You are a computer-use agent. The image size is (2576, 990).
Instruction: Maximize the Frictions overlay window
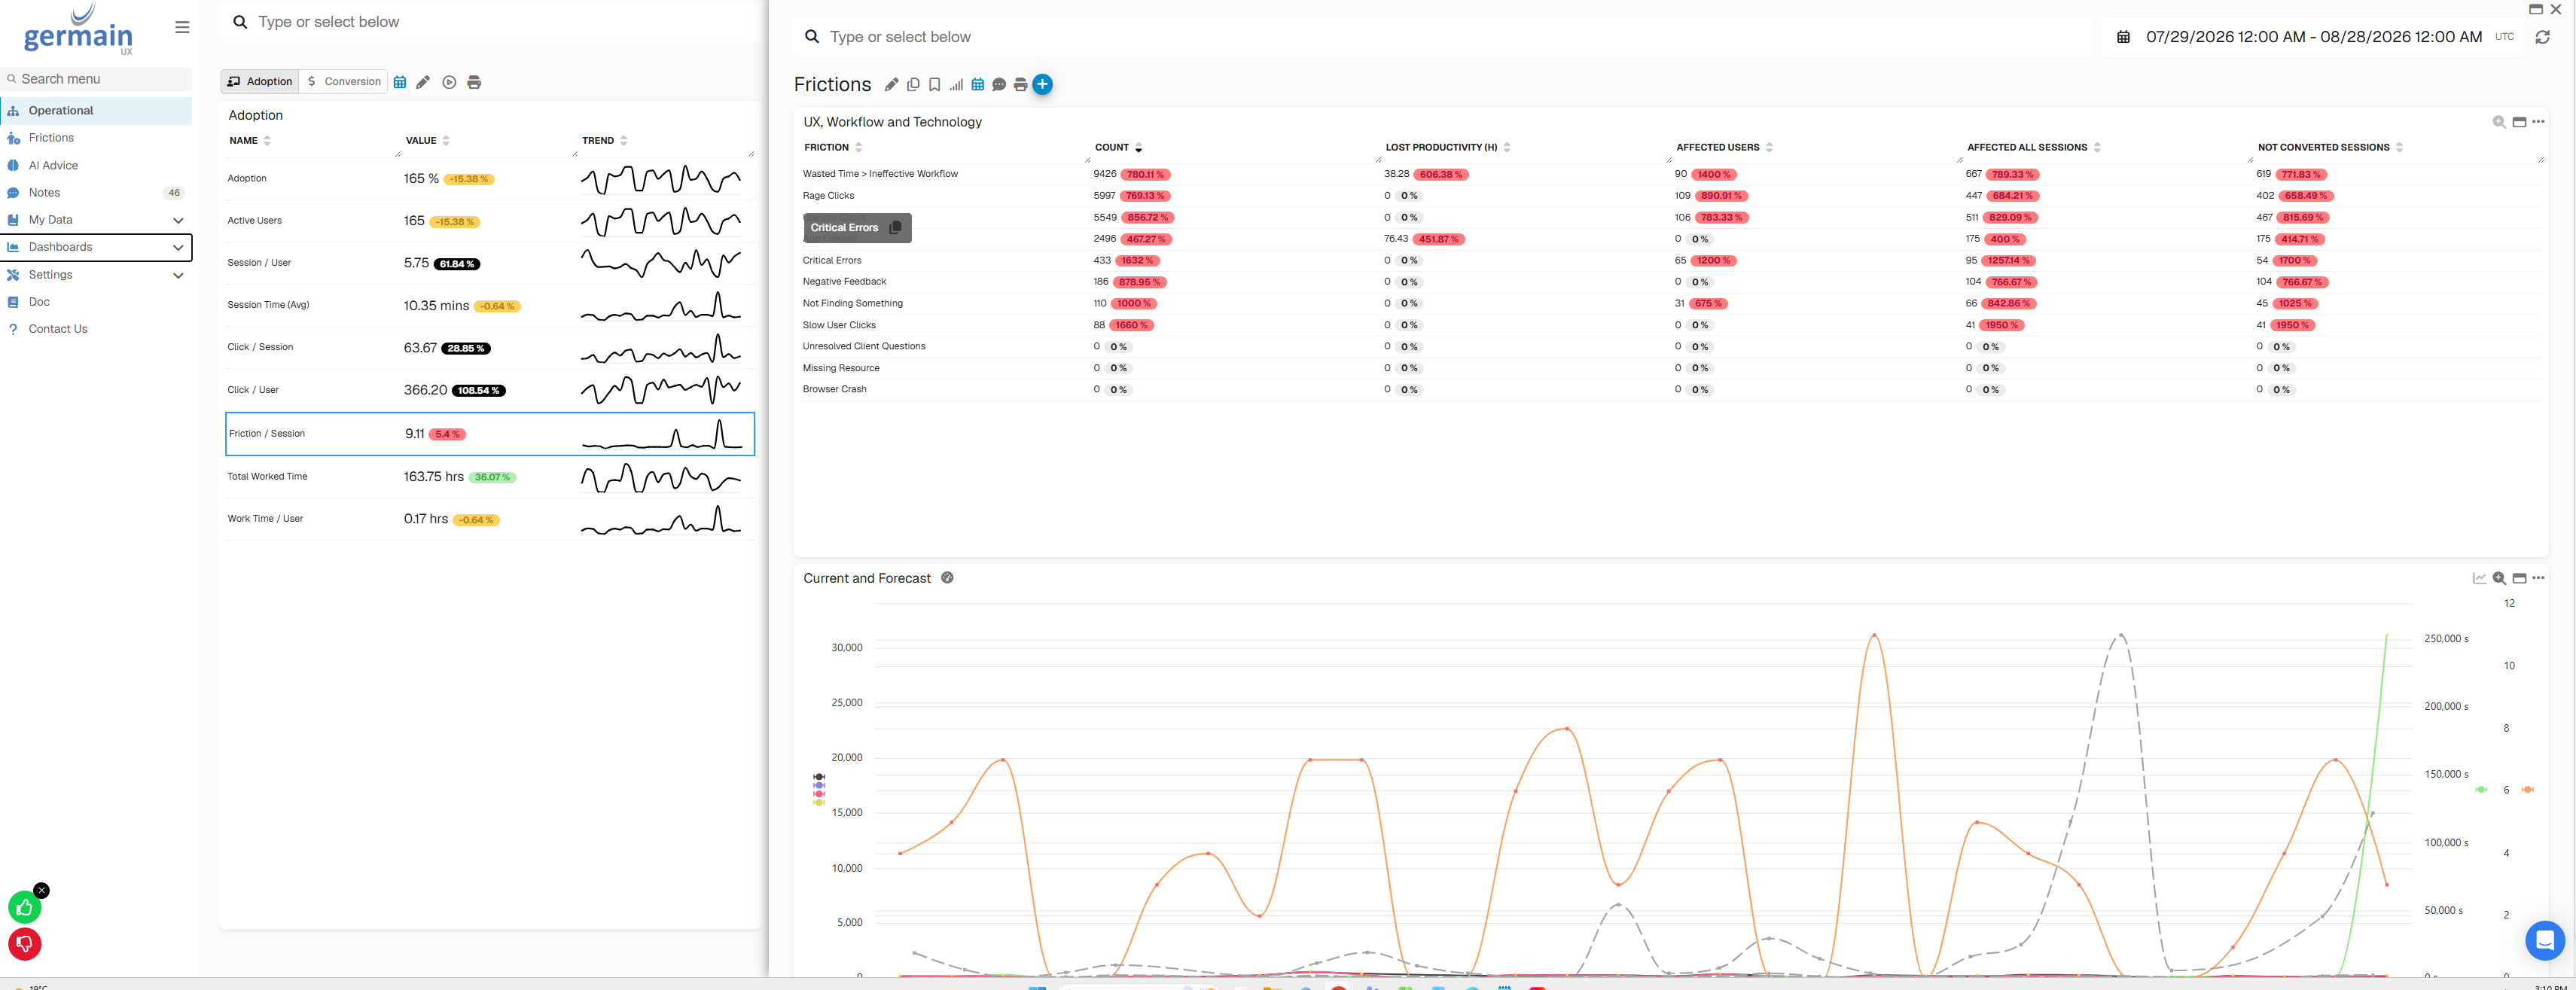coord(2535,9)
